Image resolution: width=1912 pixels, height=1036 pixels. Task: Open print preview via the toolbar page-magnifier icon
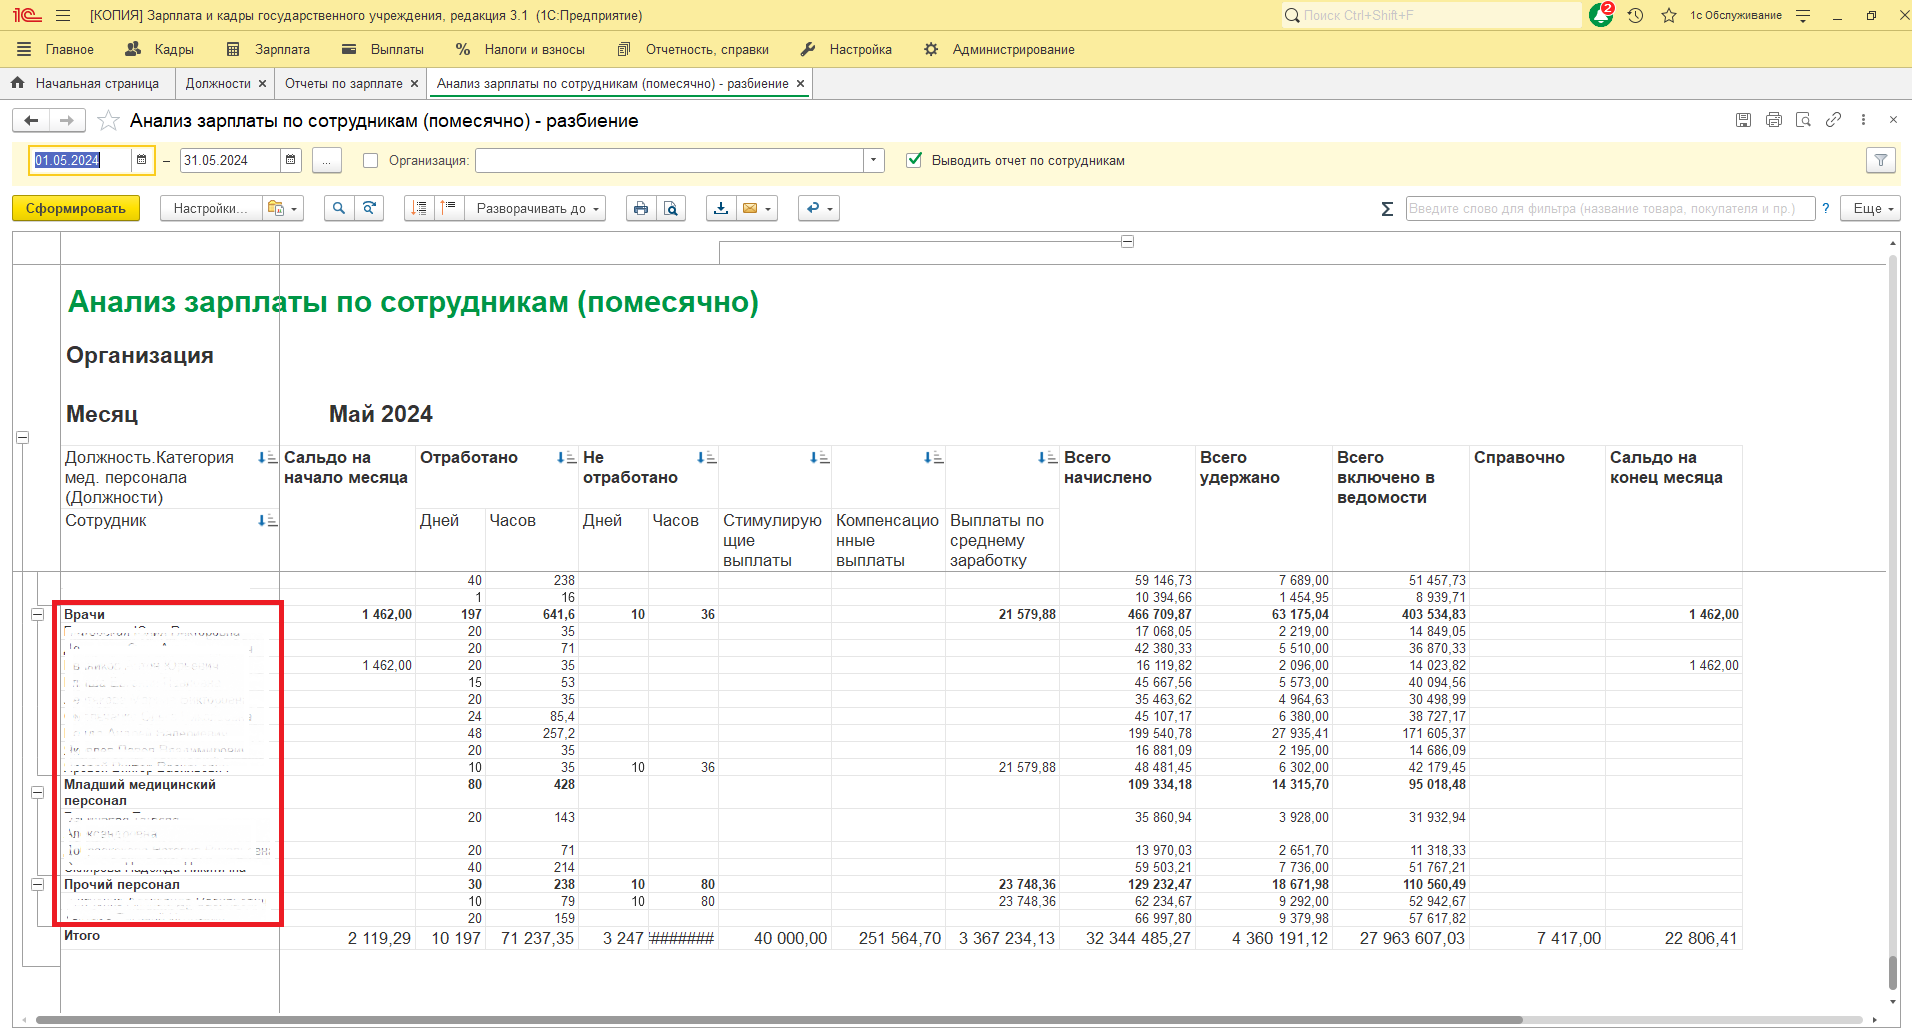click(671, 208)
